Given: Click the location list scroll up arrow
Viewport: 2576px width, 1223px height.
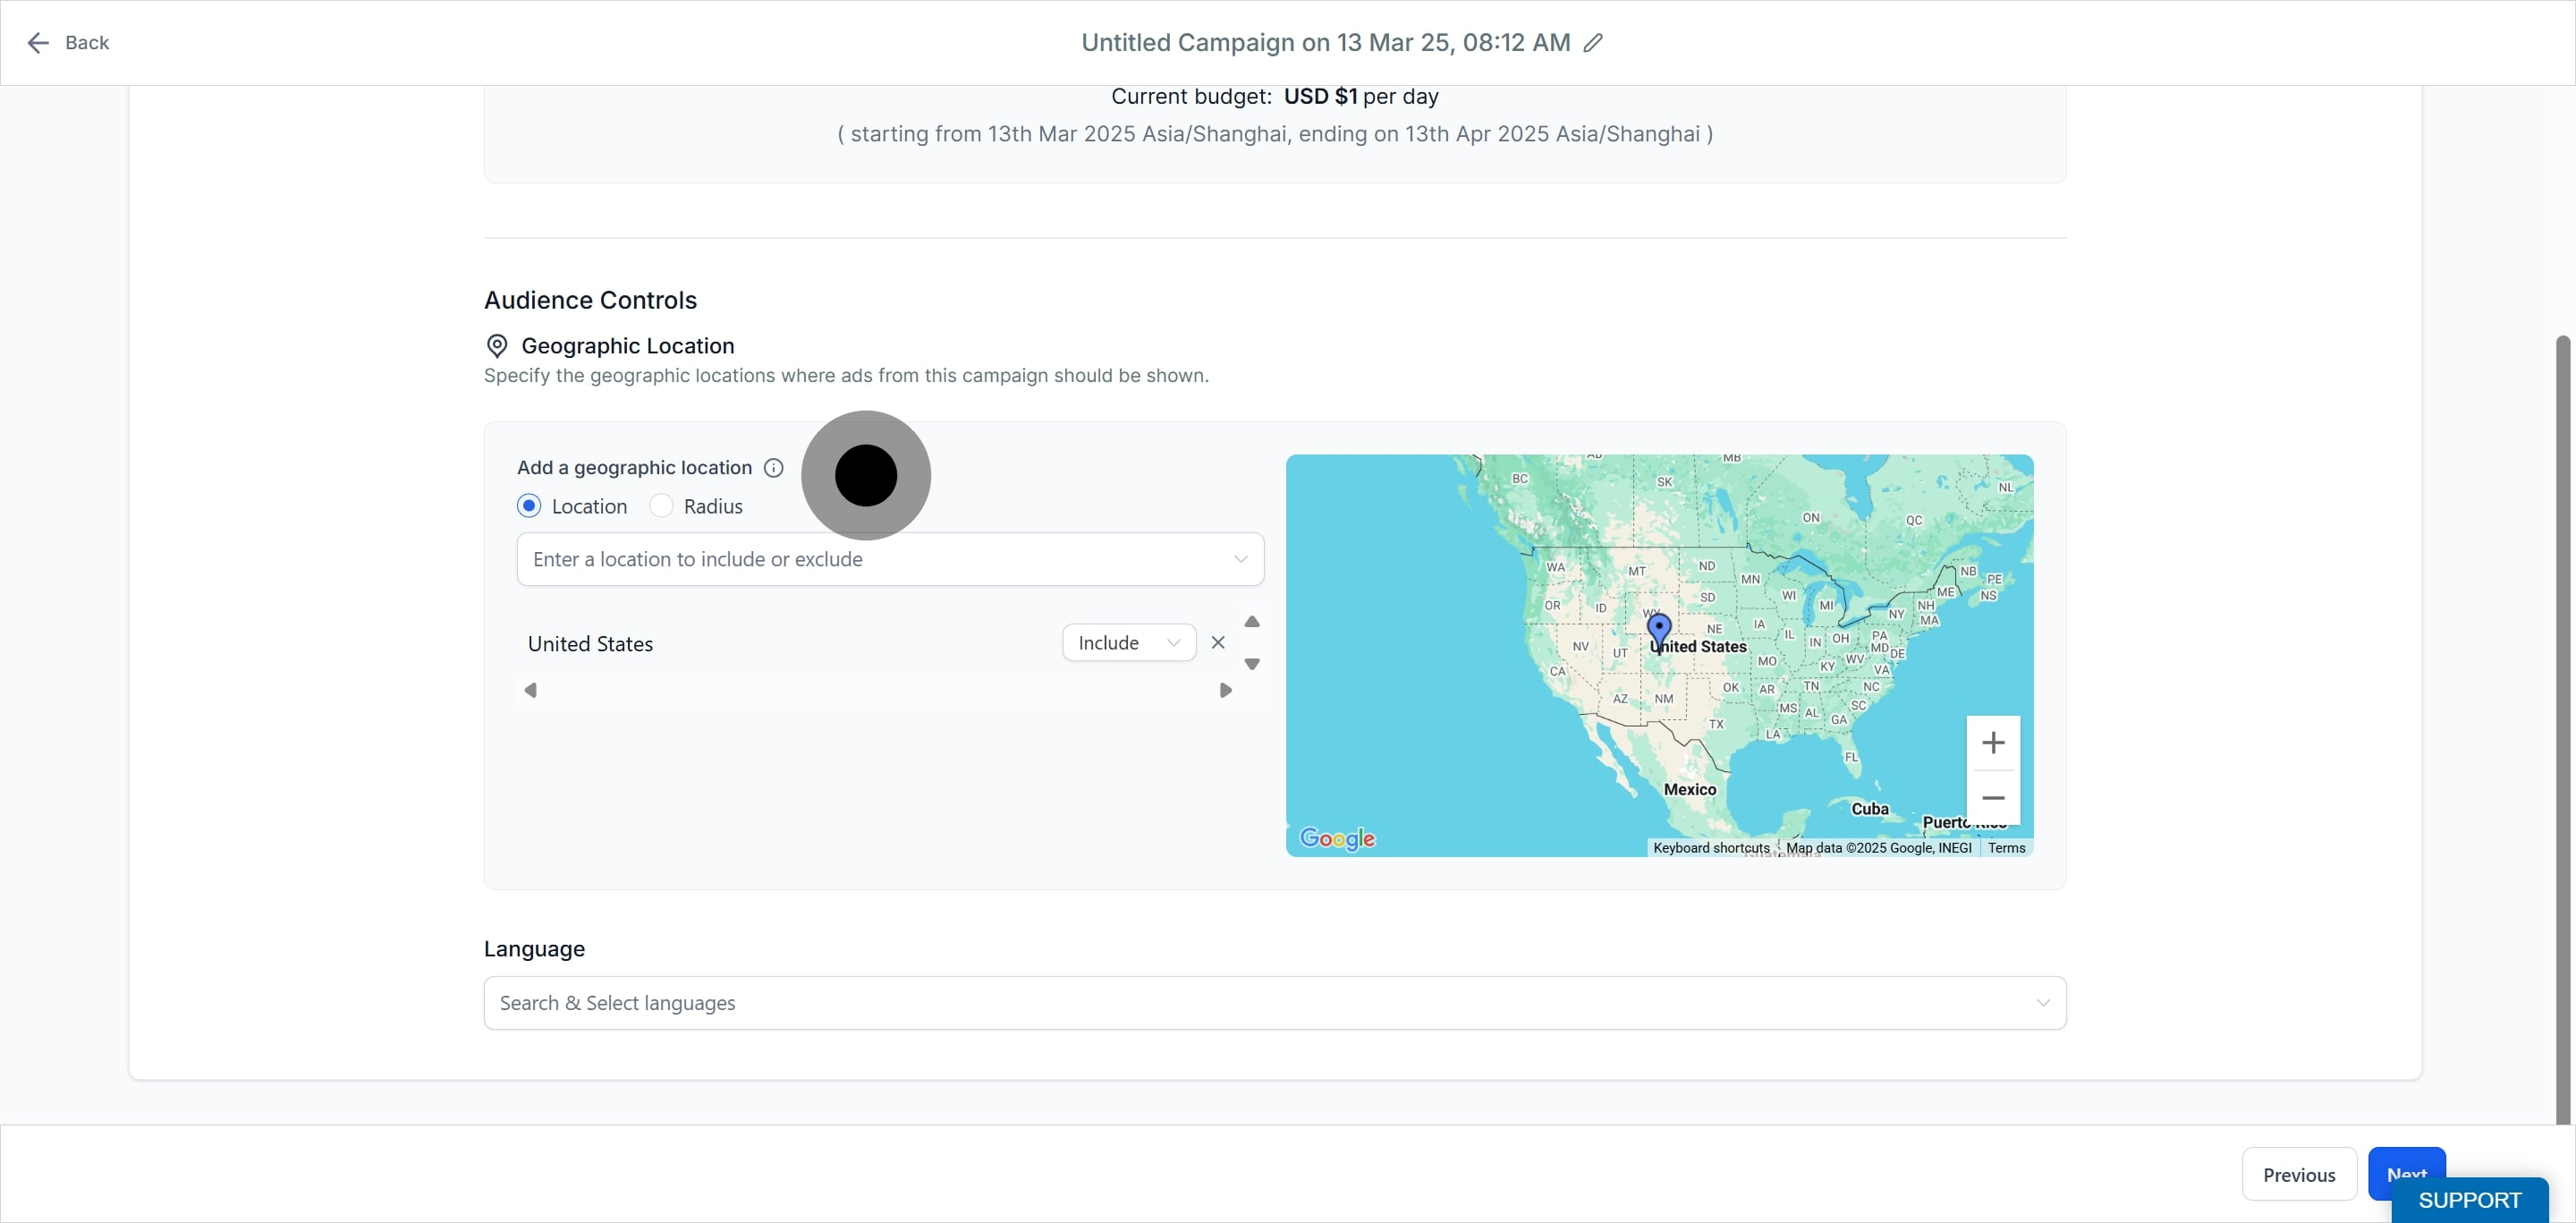Looking at the screenshot, I should pyautogui.click(x=1252, y=622).
